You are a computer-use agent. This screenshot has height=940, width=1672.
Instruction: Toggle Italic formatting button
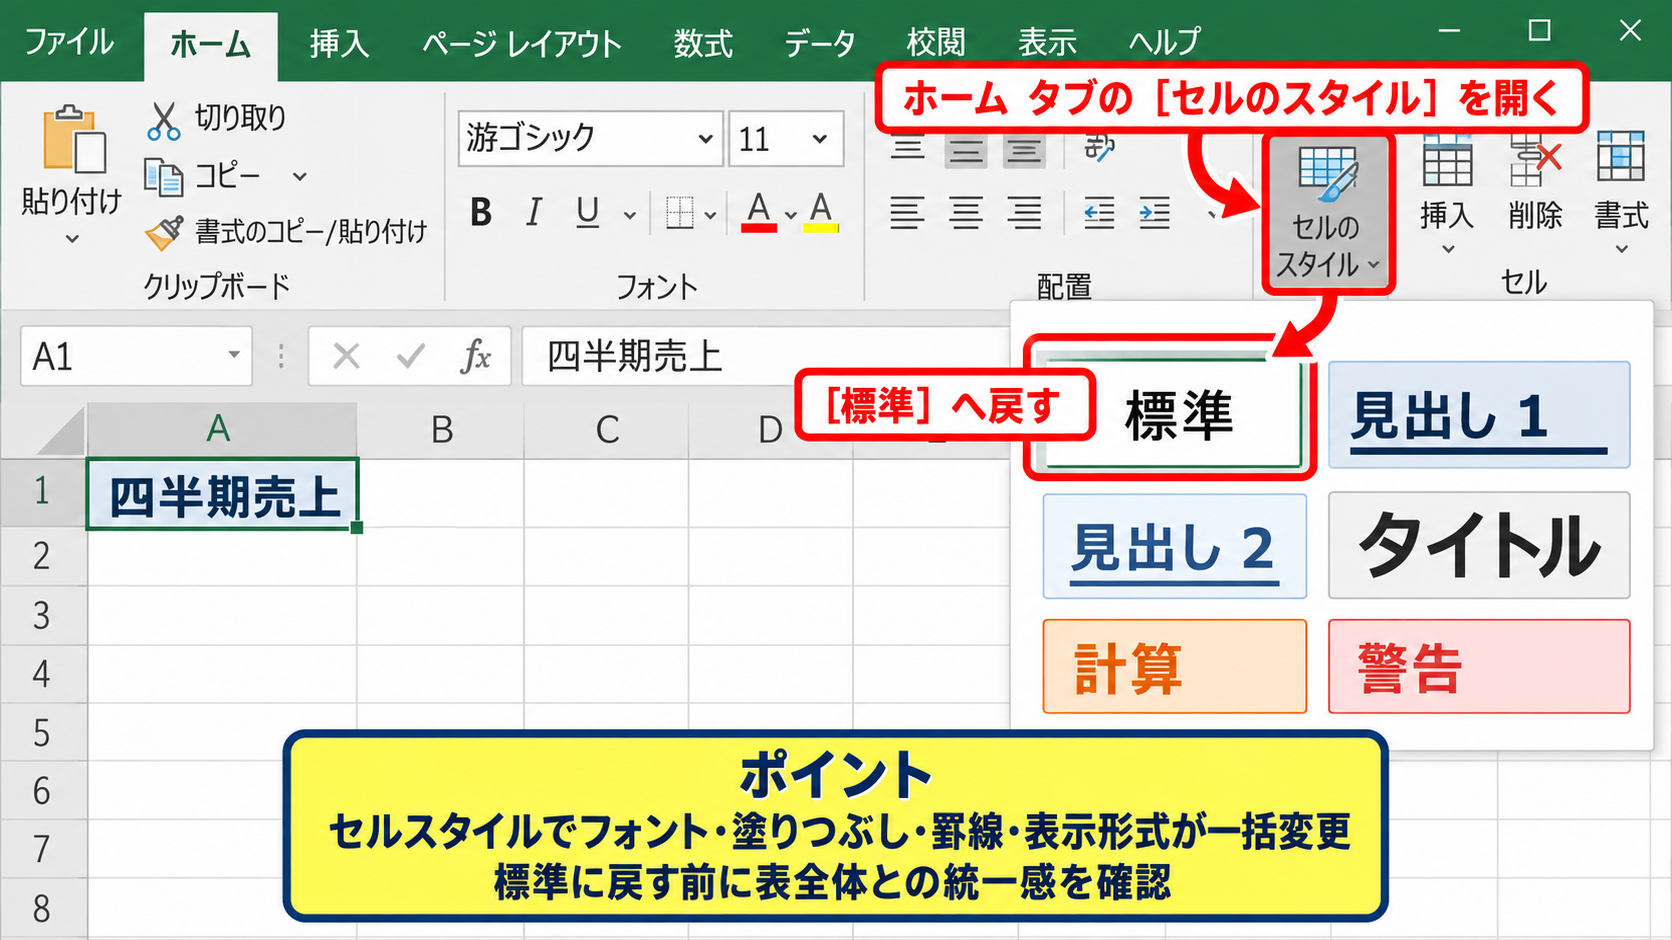tap(534, 213)
